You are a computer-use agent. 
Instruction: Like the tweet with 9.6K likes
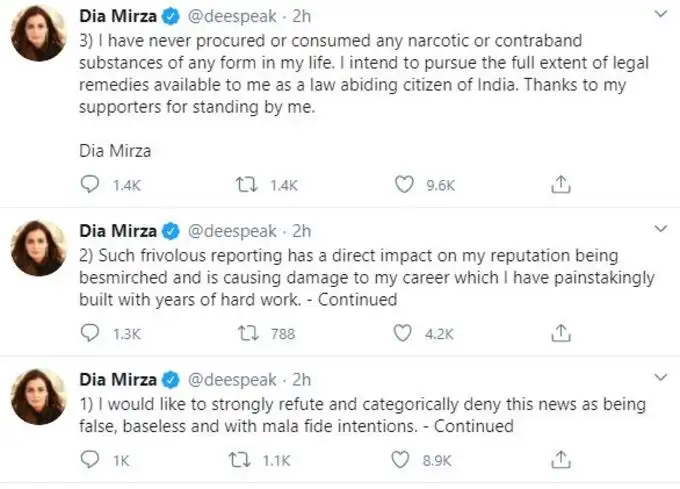(404, 184)
